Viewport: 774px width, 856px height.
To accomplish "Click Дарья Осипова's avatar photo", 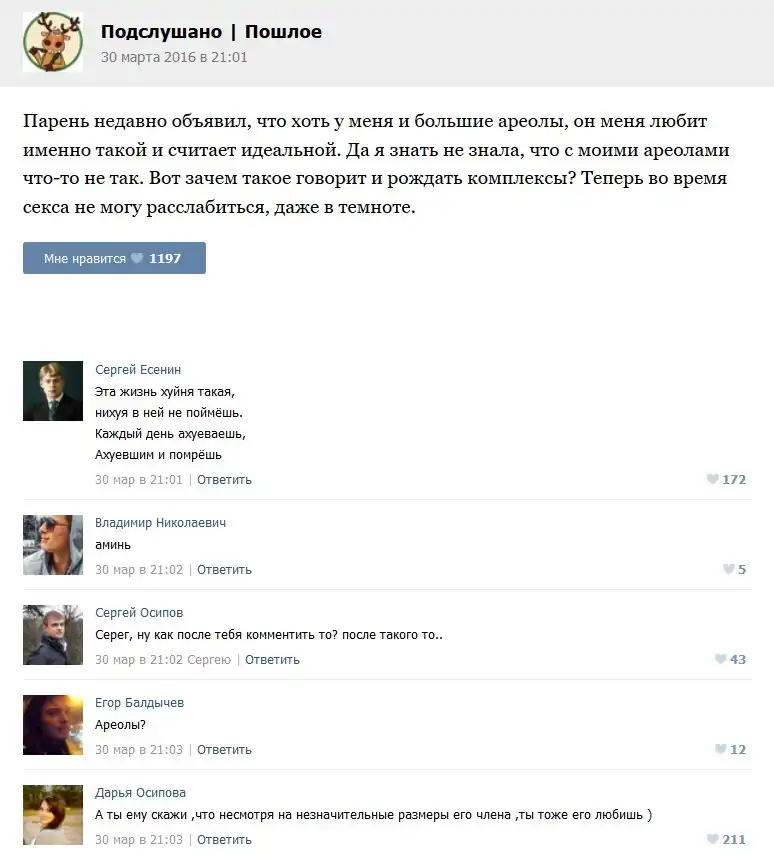I will click(x=53, y=815).
